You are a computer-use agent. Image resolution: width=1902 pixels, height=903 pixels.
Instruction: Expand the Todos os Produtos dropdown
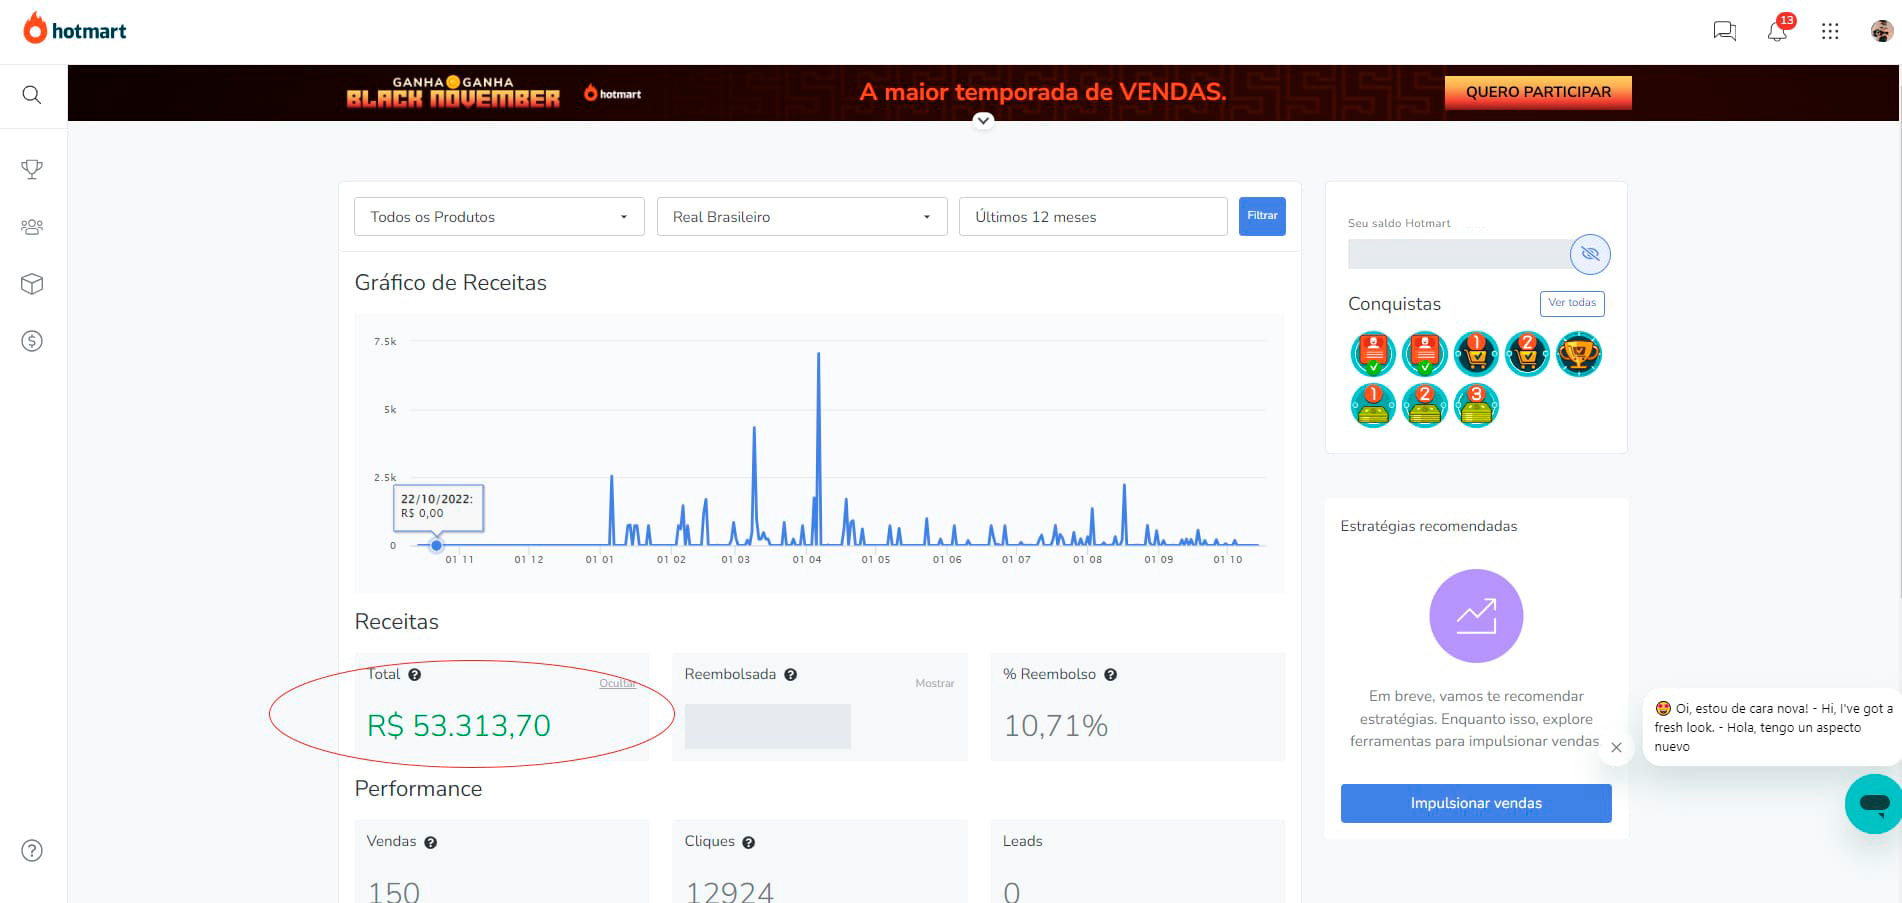(498, 217)
